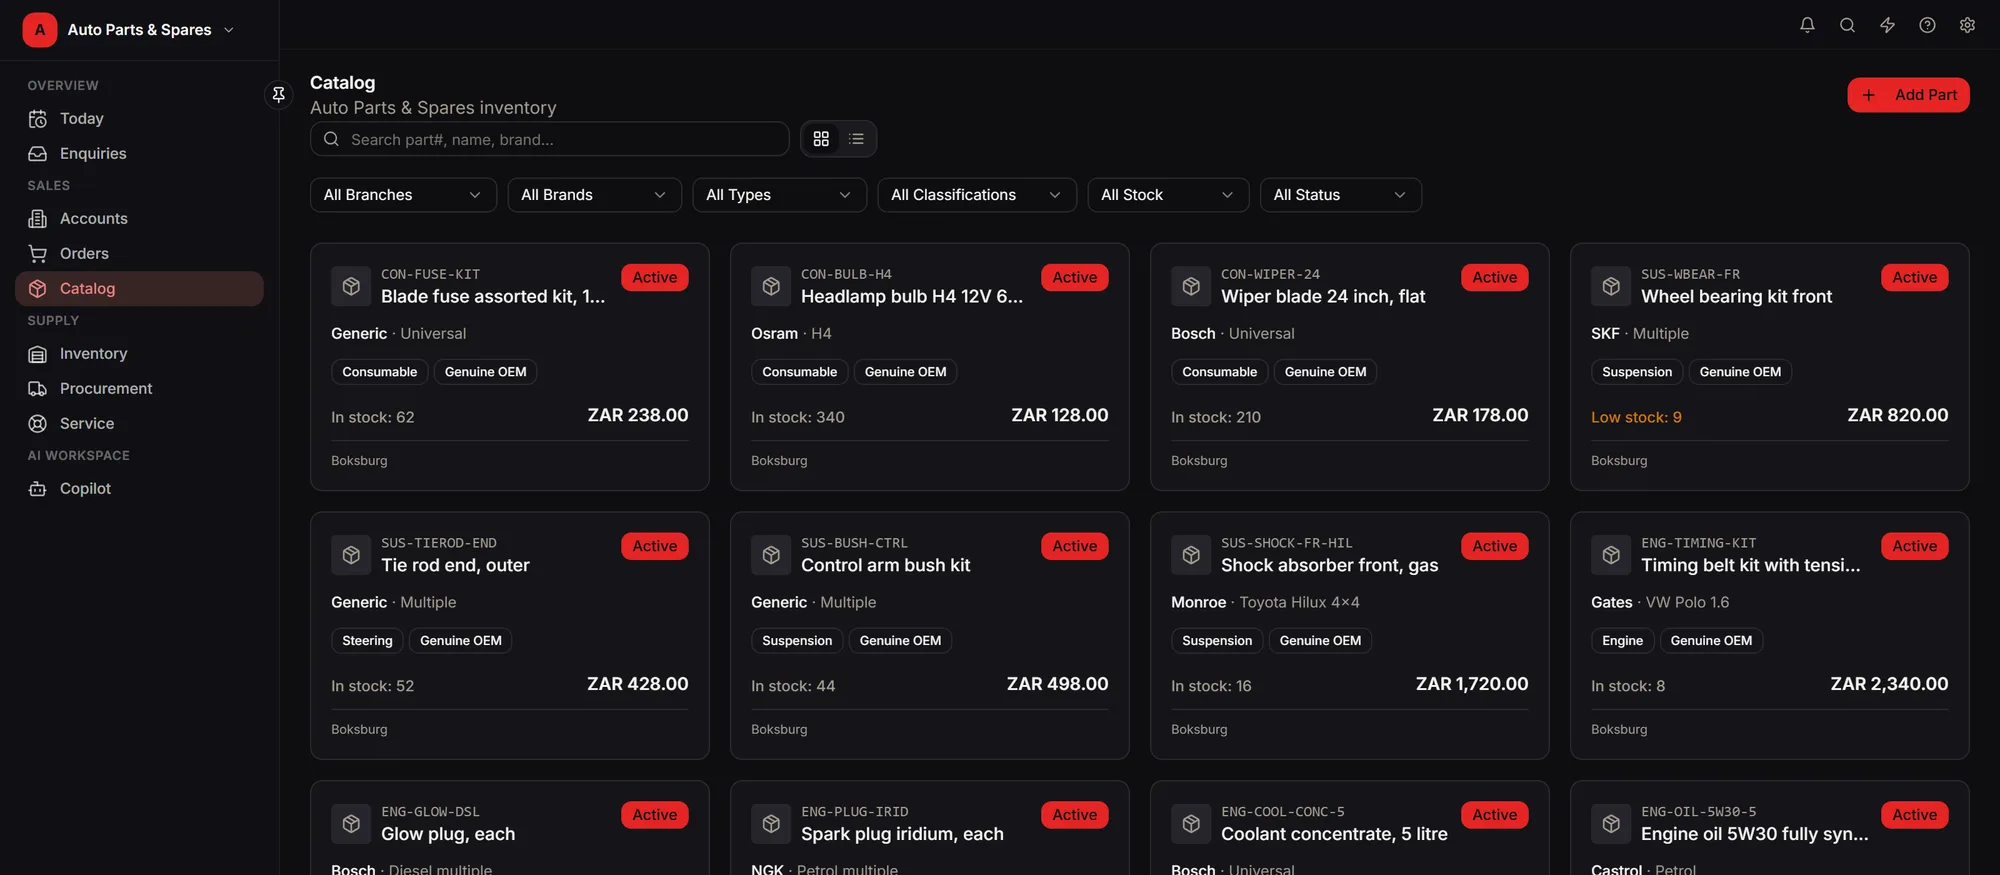Open the help question mark icon
Viewport: 2000px width, 875px height.
coord(1927,25)
